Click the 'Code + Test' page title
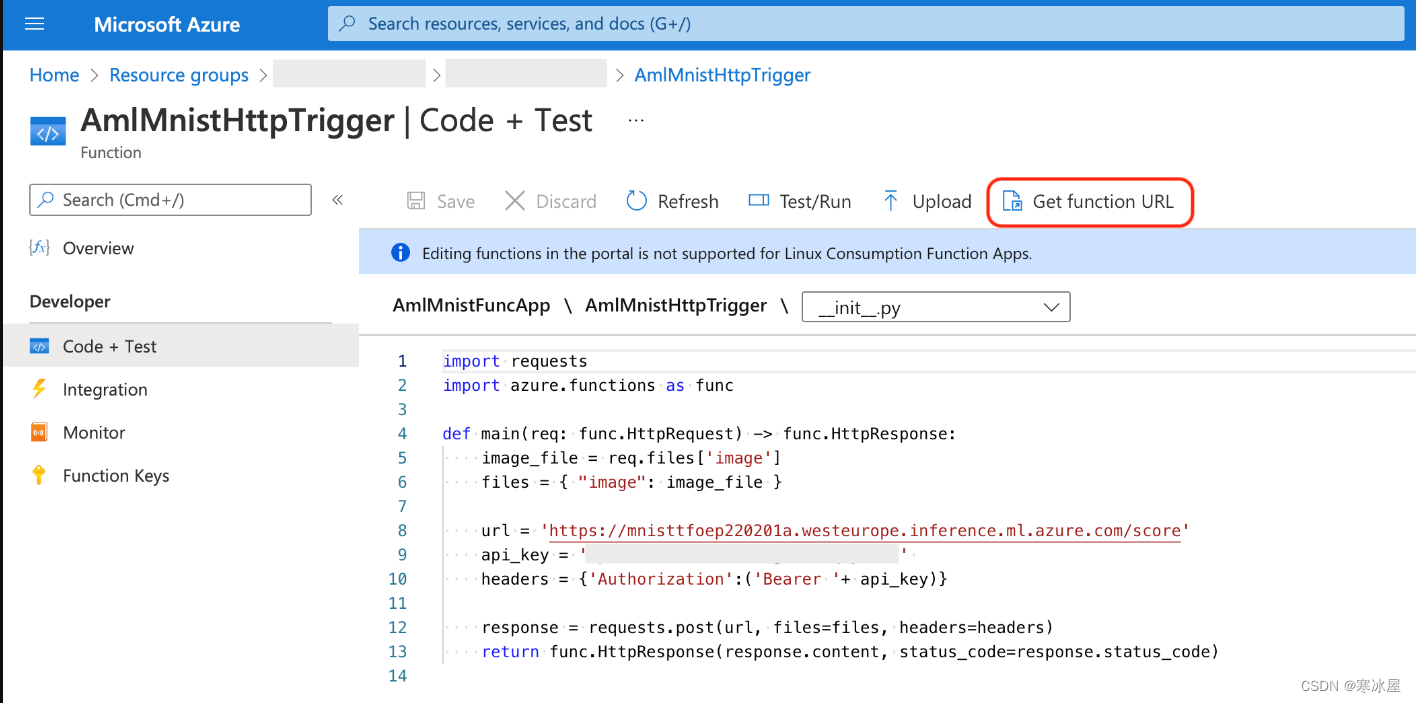 506,121
